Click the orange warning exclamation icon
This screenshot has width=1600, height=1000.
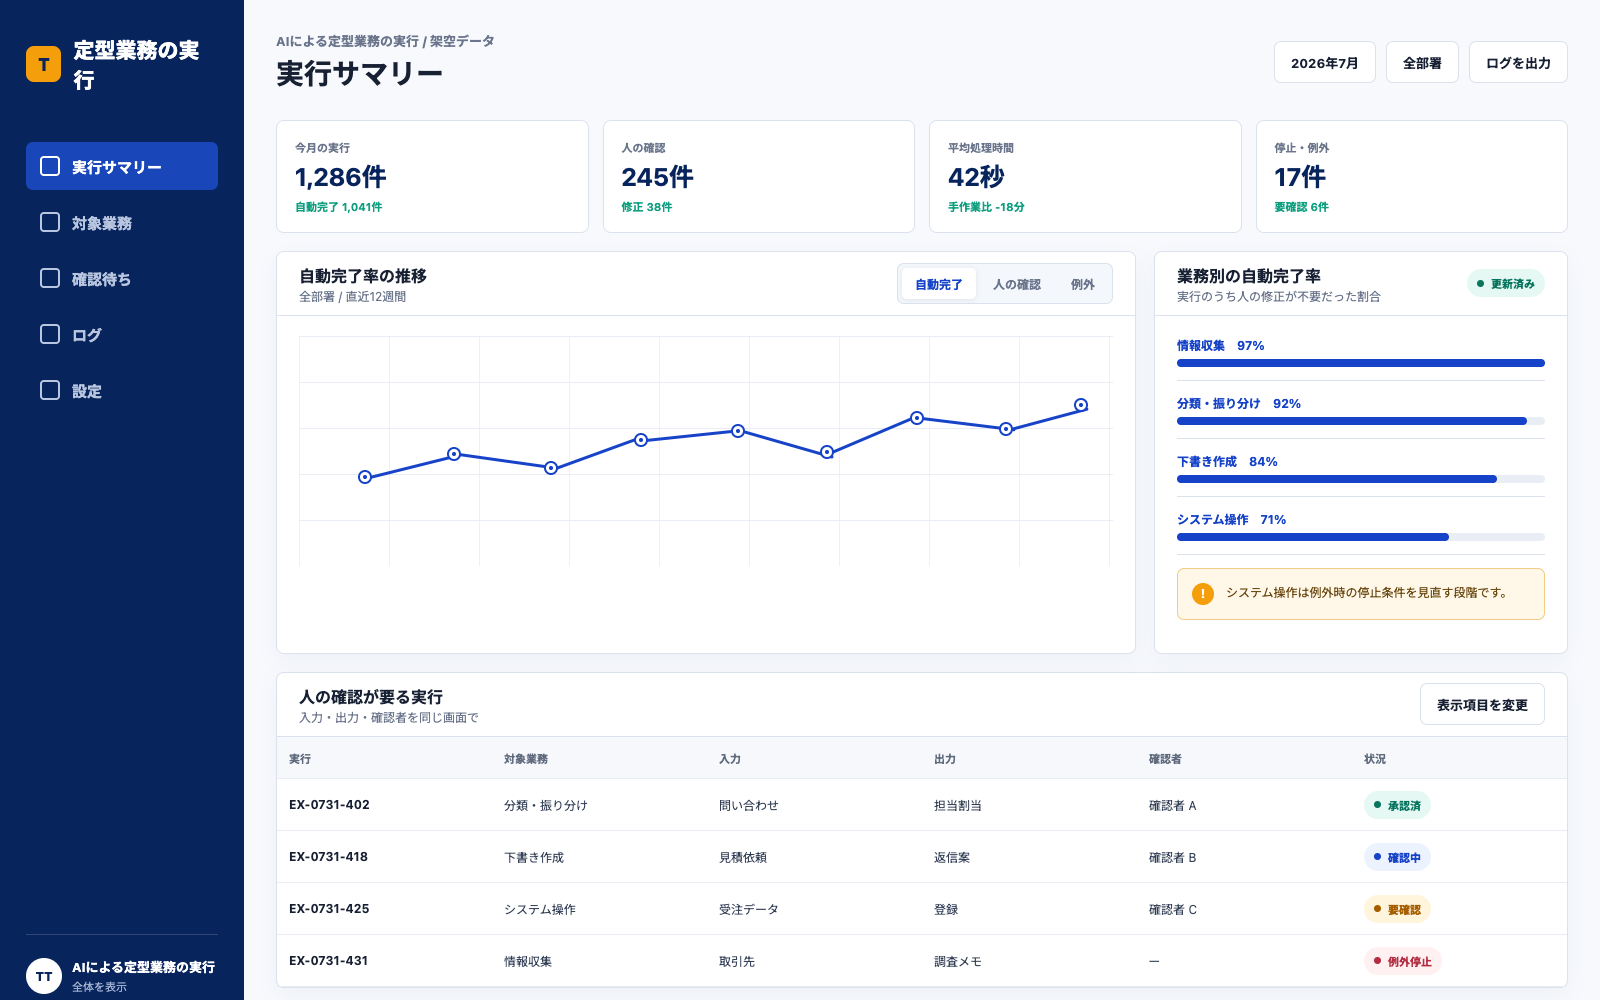[1203, 594]
